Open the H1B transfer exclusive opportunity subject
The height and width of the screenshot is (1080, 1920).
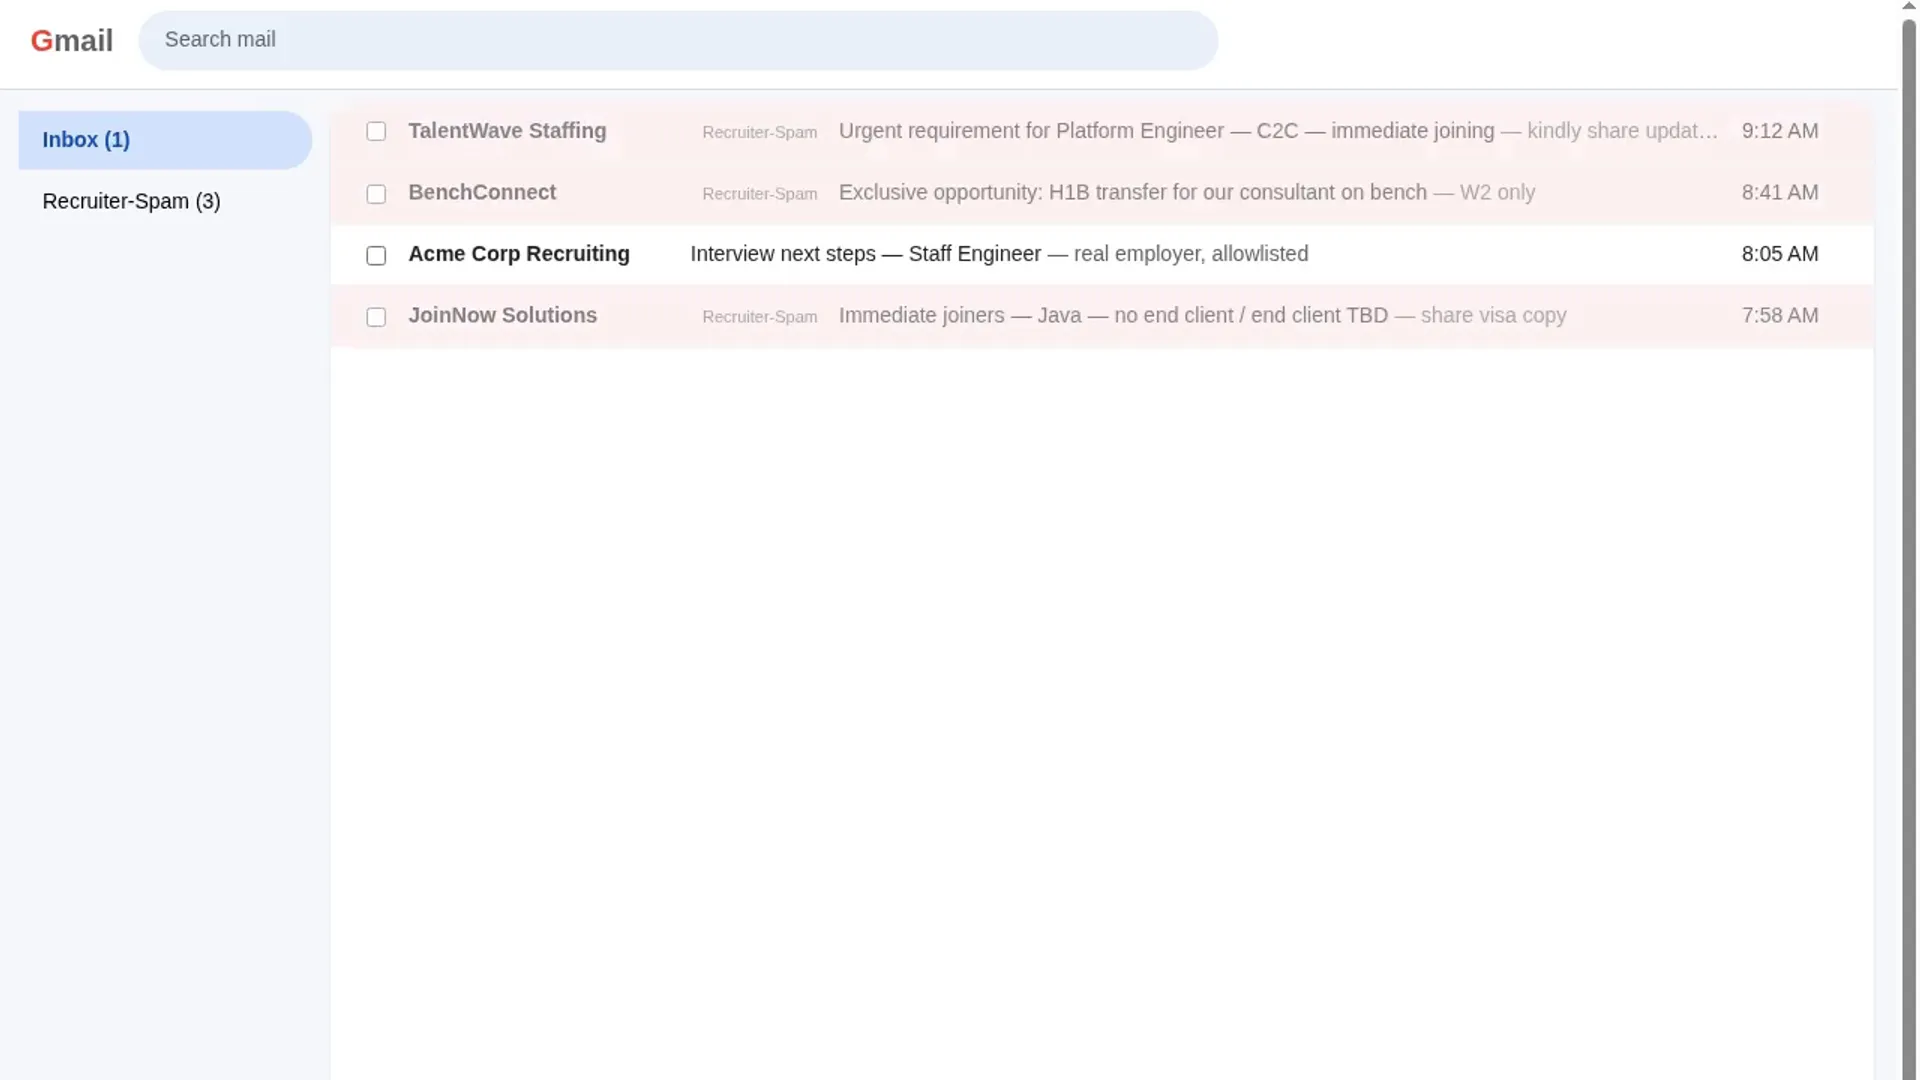pos(1132,192)
